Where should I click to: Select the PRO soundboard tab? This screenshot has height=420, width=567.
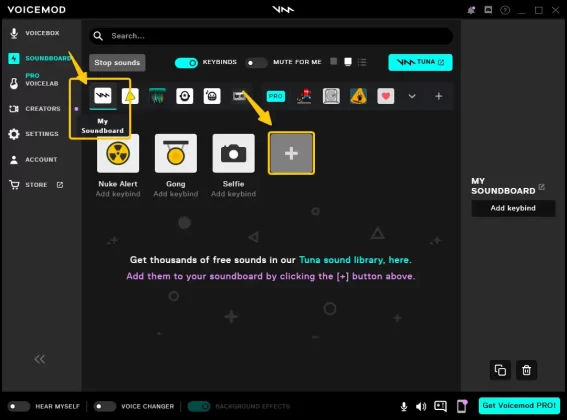tap(276, 96)
